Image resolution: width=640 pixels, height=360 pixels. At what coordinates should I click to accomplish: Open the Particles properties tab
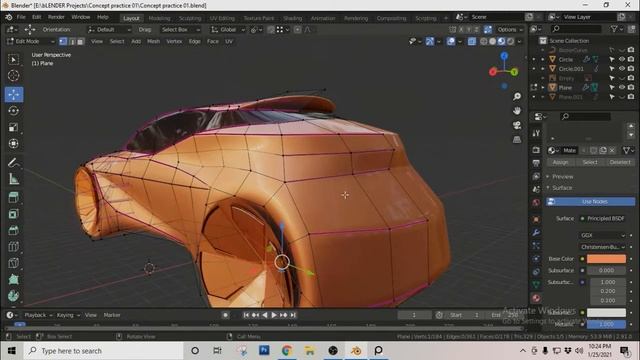point(536,246)
